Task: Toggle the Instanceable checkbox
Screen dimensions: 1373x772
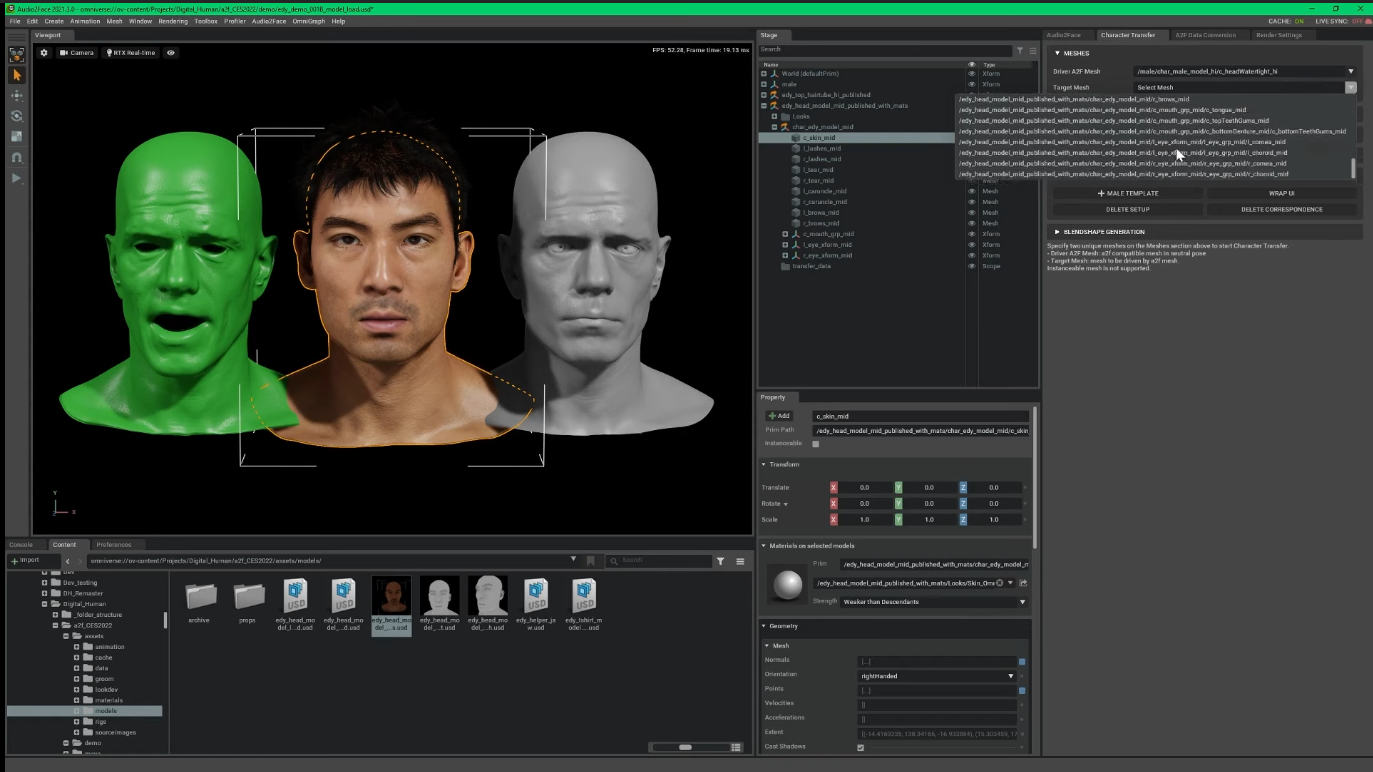Action: click(x=816, y=444)
